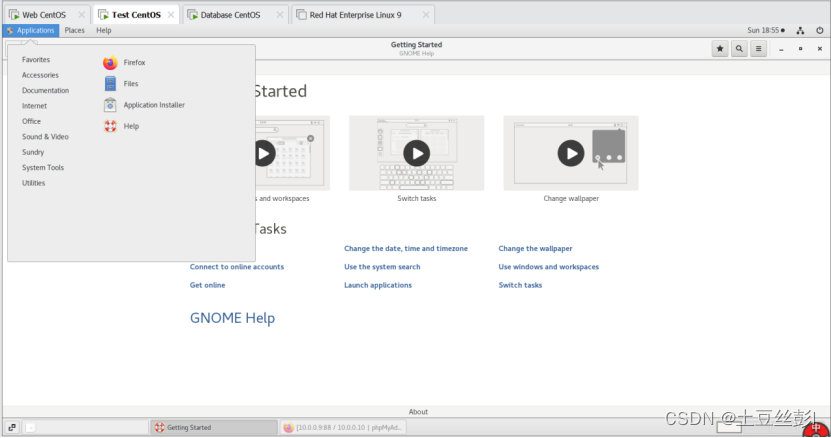
Task: Play the Change wallpaper video
Action: pyautogui.click(x=571, y=153)
